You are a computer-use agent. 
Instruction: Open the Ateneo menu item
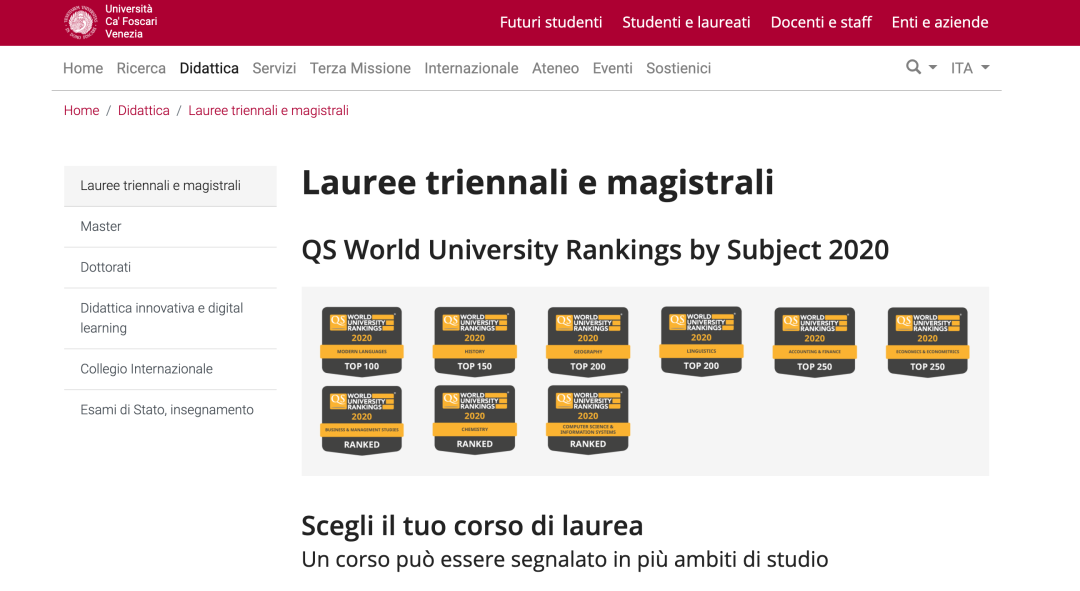555,68
